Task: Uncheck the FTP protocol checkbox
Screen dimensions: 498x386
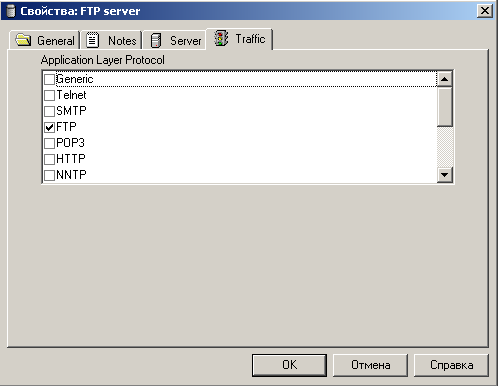Action: 49,127
